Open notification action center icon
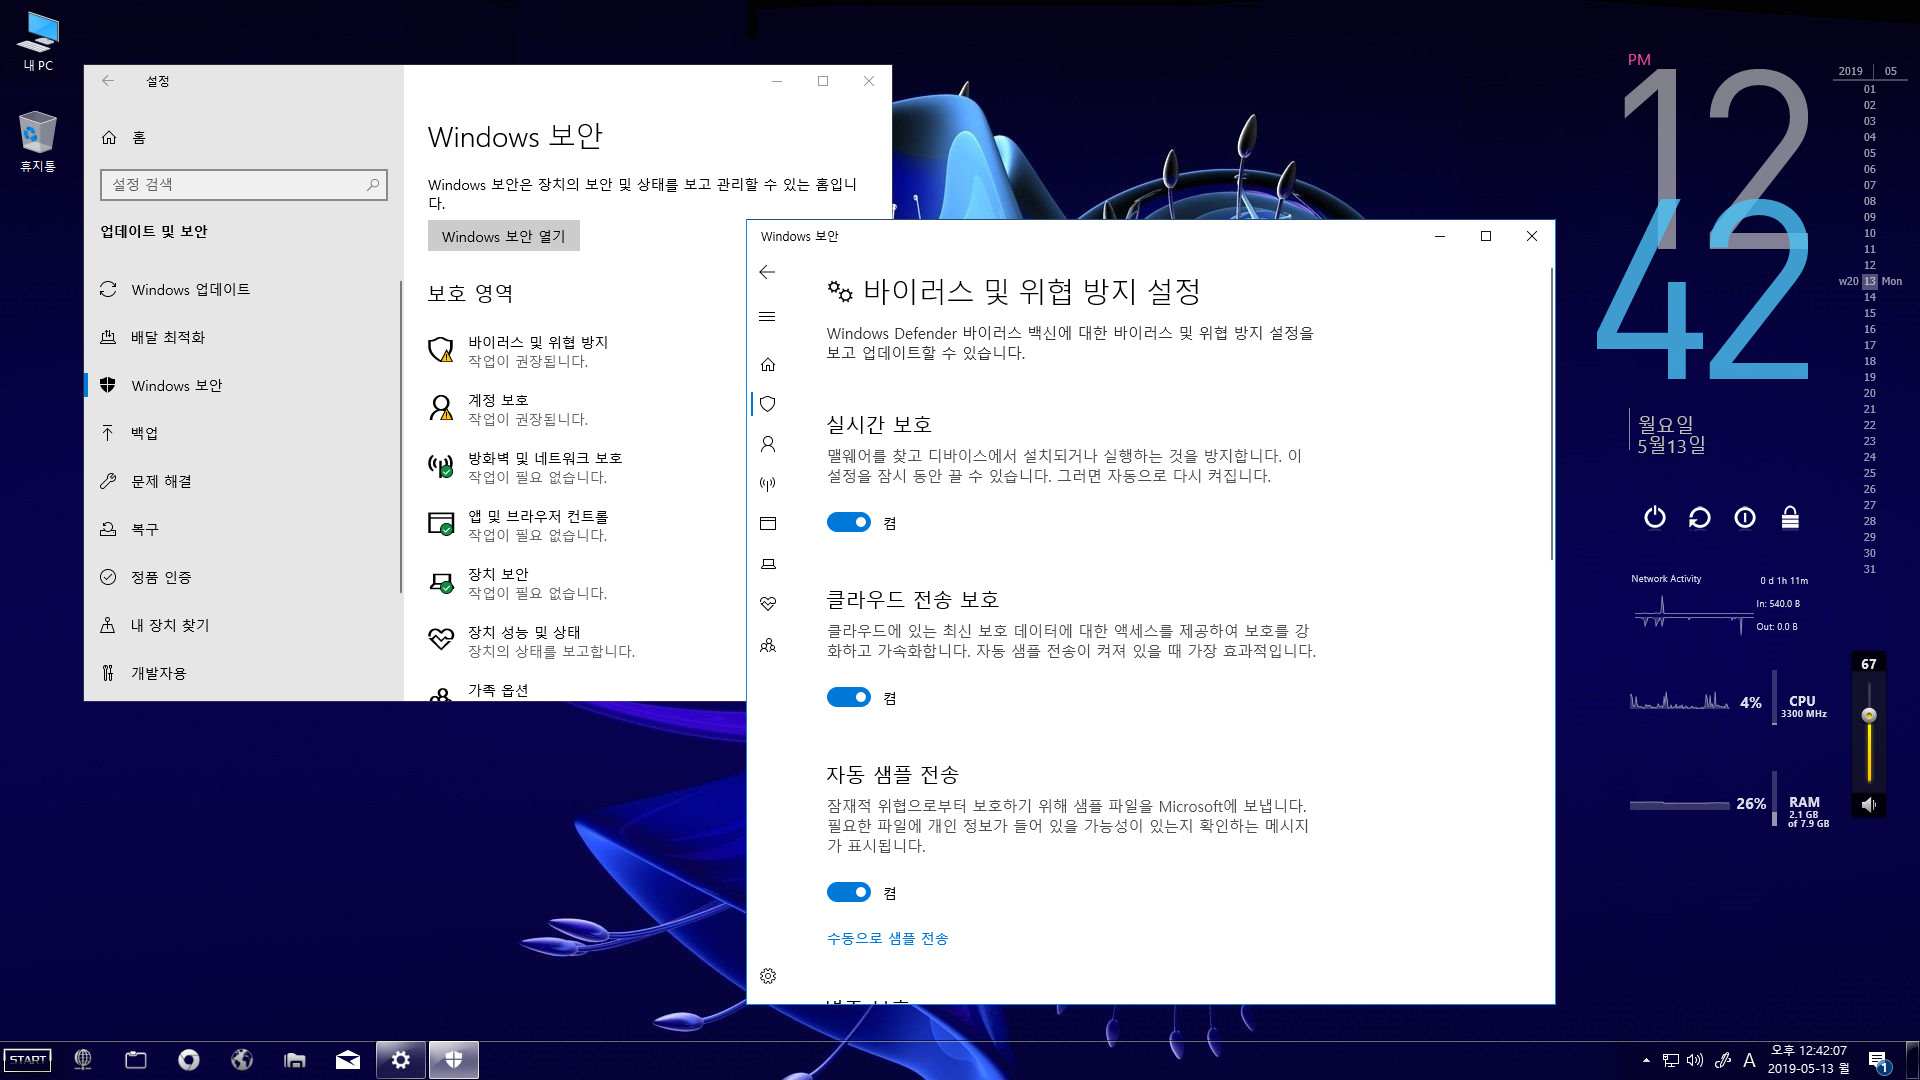The height and width of the screenshot is (1080, 1920). [x=1879, y=1061]
